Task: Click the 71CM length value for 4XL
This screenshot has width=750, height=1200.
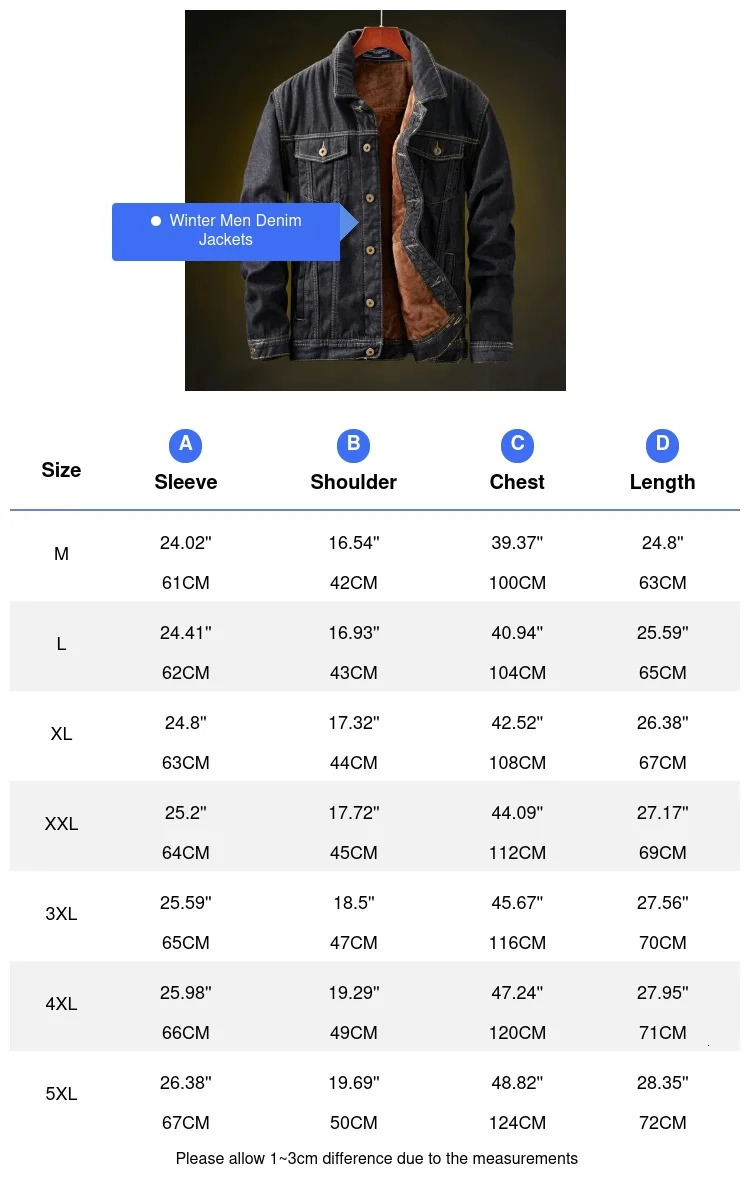Action: pos(662,1033)
